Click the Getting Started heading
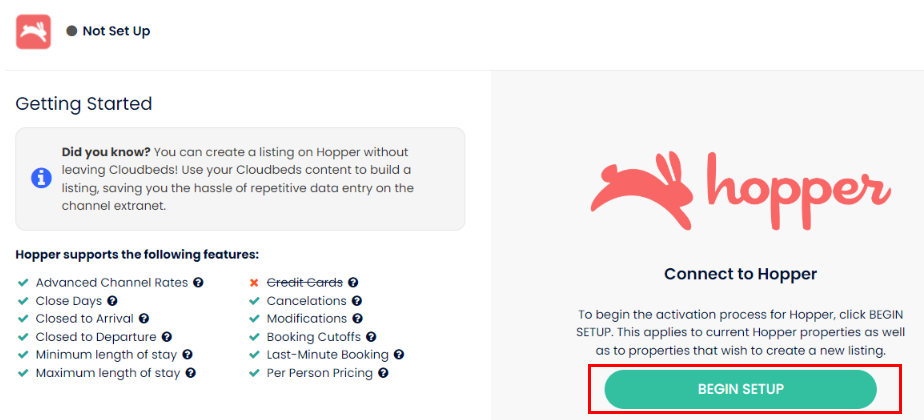The width and height of the screenshot is (924, 420). (x=84, y=103)
